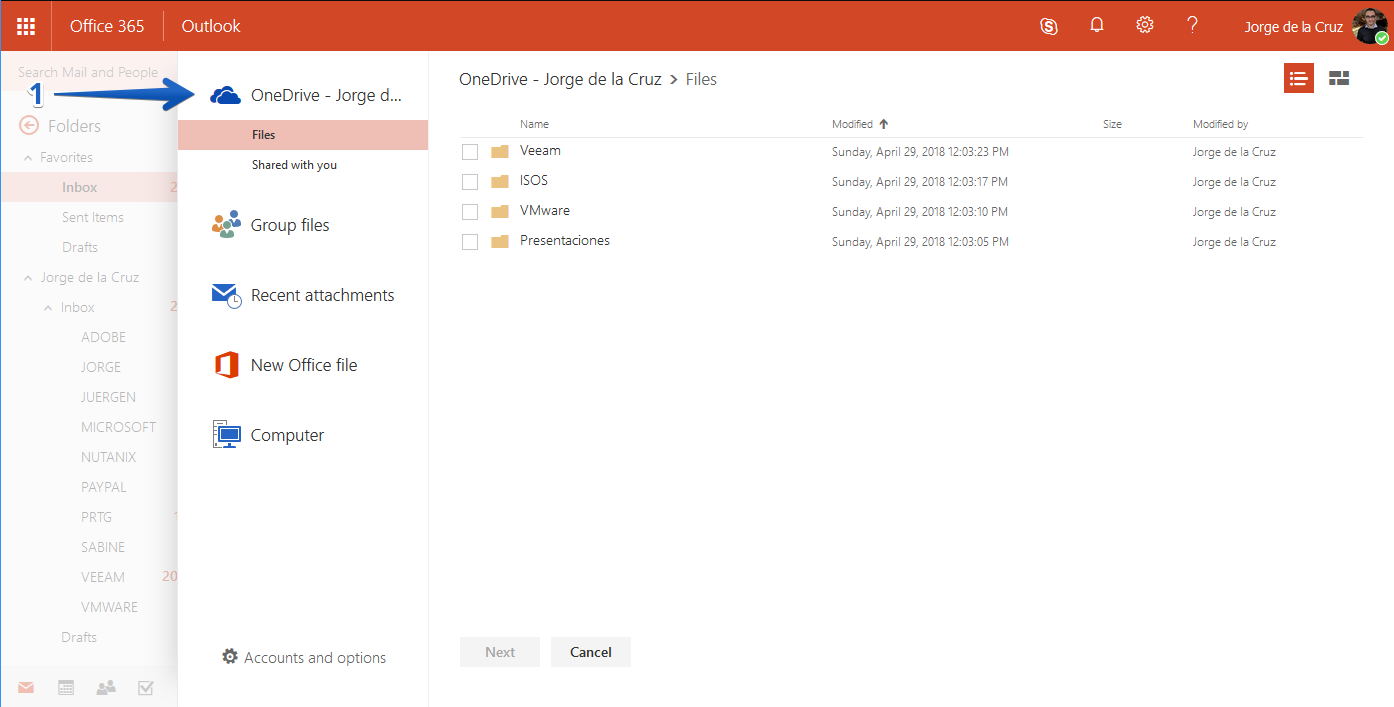Switch to tiles view layout
This screenshot has width=1394, height=707.
(1339, 78)
